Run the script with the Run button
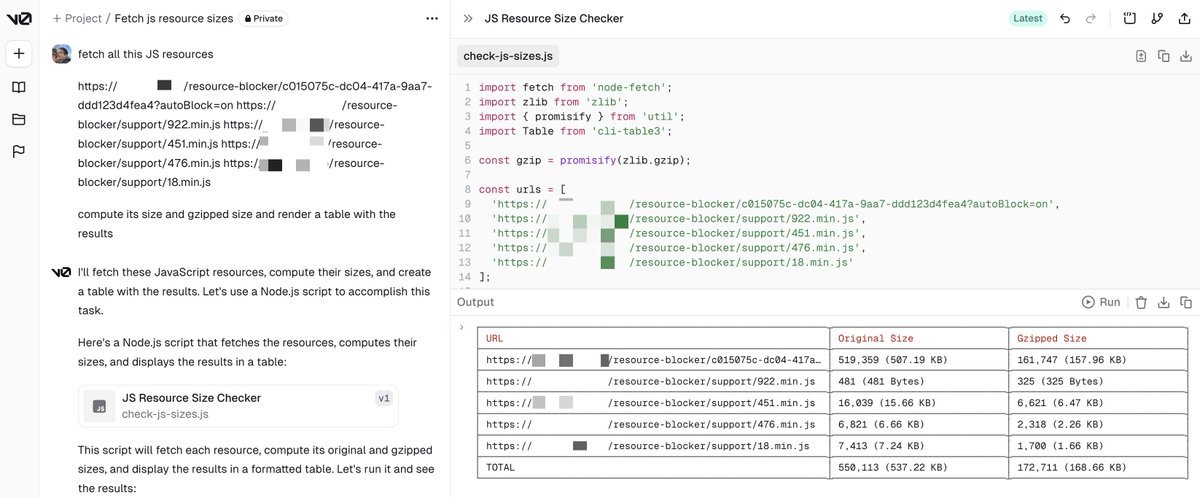The width and height of the screenshot is (1200, 498). pyautogui.click(x=1101, y=302)
